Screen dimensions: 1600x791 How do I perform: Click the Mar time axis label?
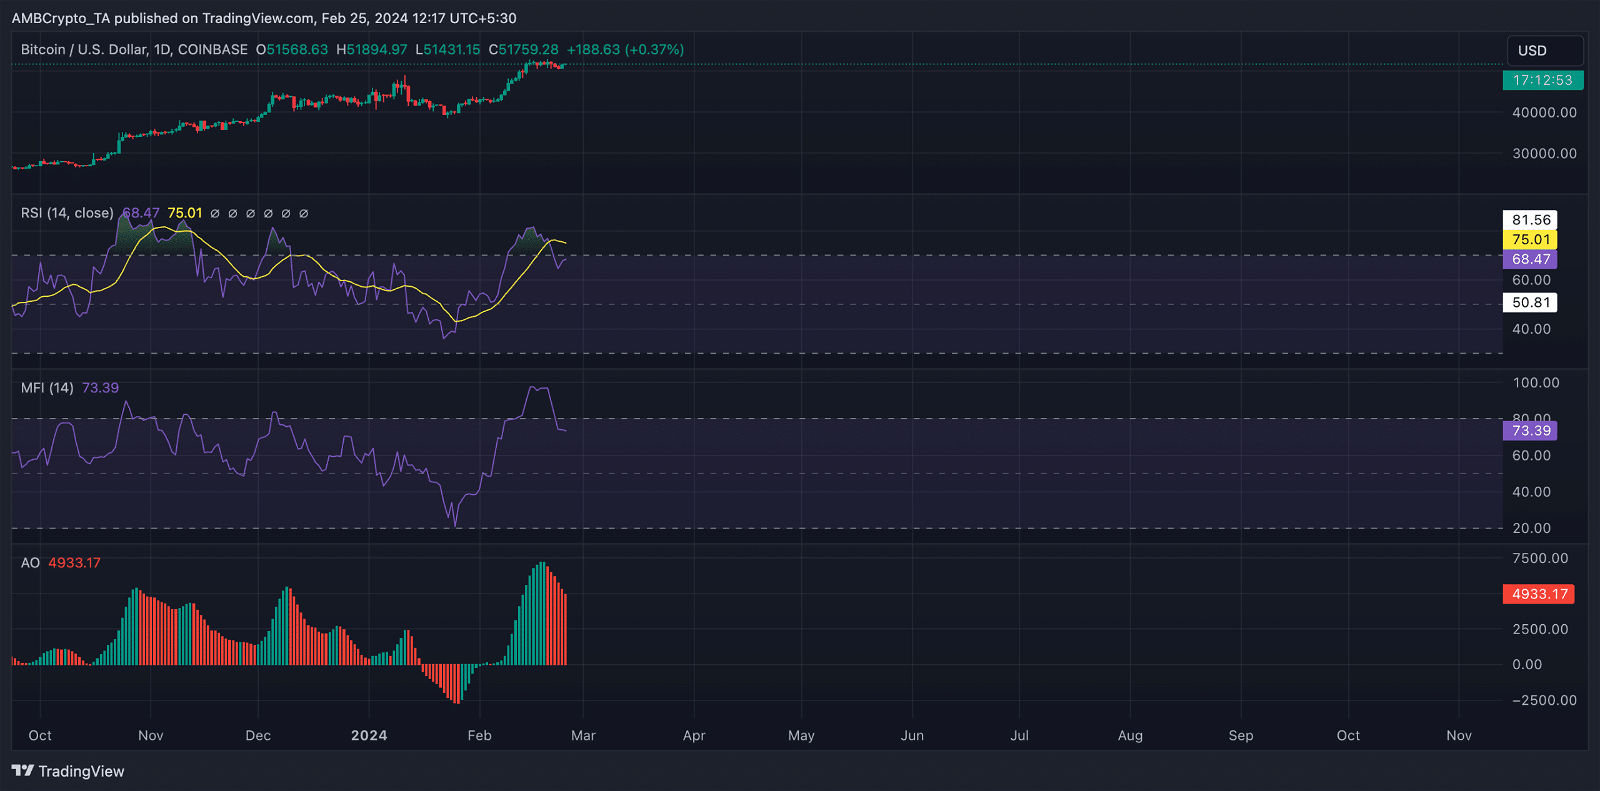583,735
